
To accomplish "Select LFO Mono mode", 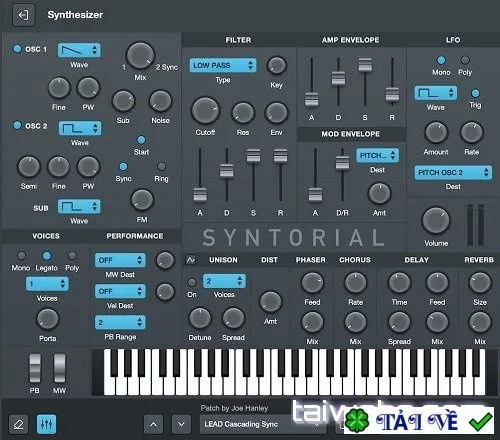I will (441, 60).
